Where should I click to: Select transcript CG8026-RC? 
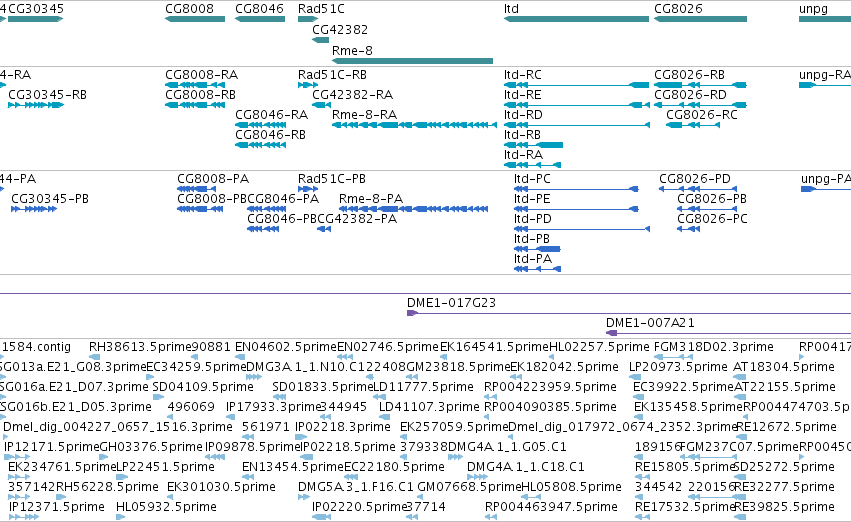693,125
